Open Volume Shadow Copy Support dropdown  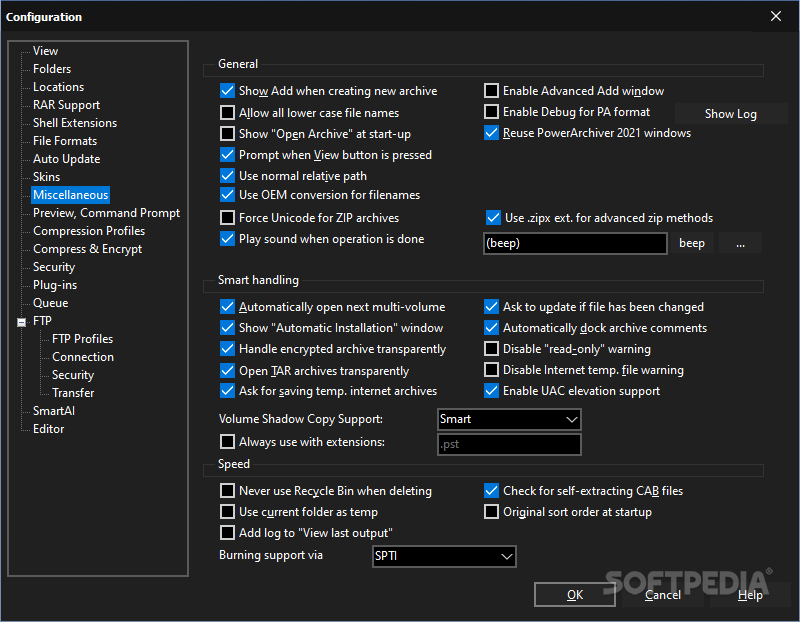click(509, 419)
